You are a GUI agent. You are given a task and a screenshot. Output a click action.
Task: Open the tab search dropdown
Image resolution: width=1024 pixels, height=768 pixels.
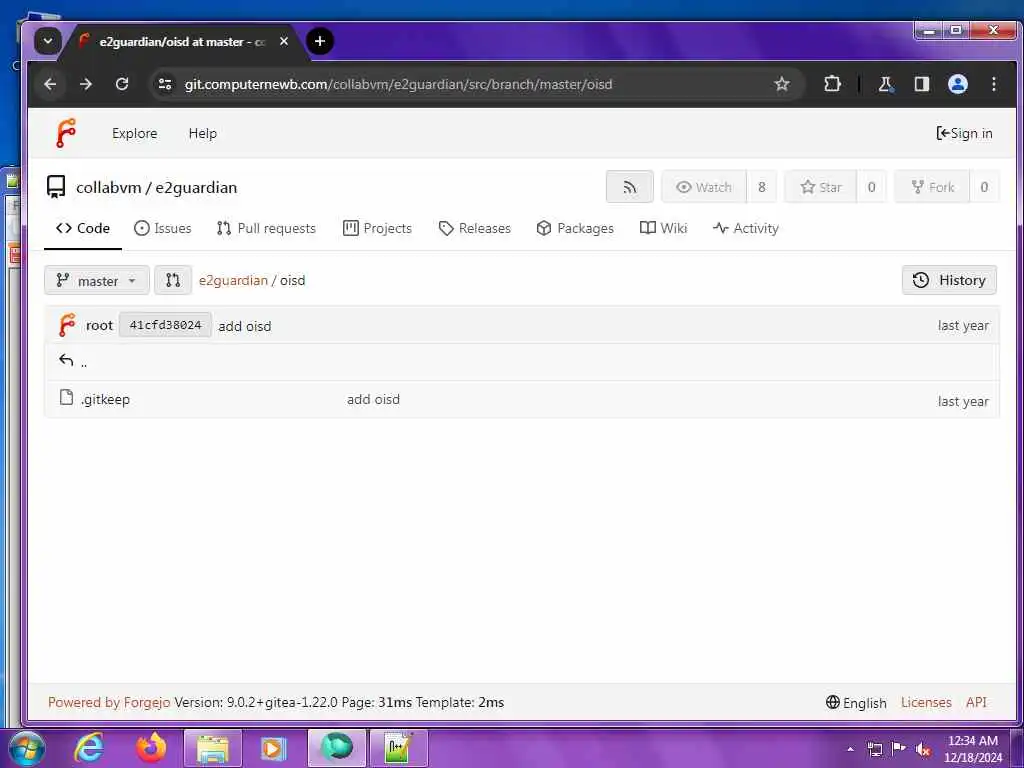tap(48, 41)
